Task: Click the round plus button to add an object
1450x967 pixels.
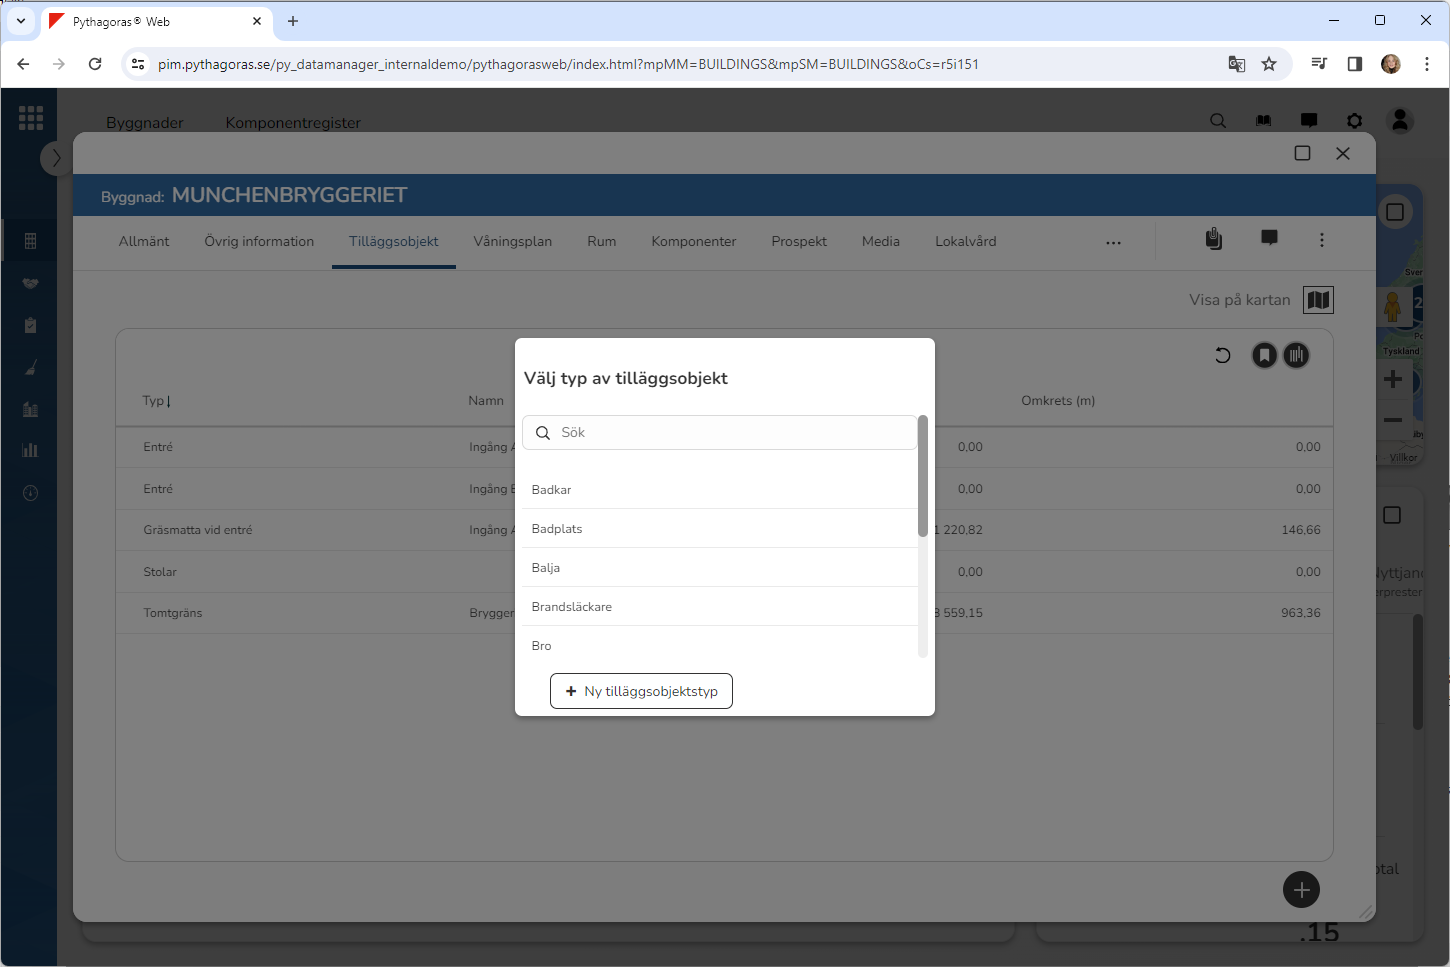Action: point(1301,890)
